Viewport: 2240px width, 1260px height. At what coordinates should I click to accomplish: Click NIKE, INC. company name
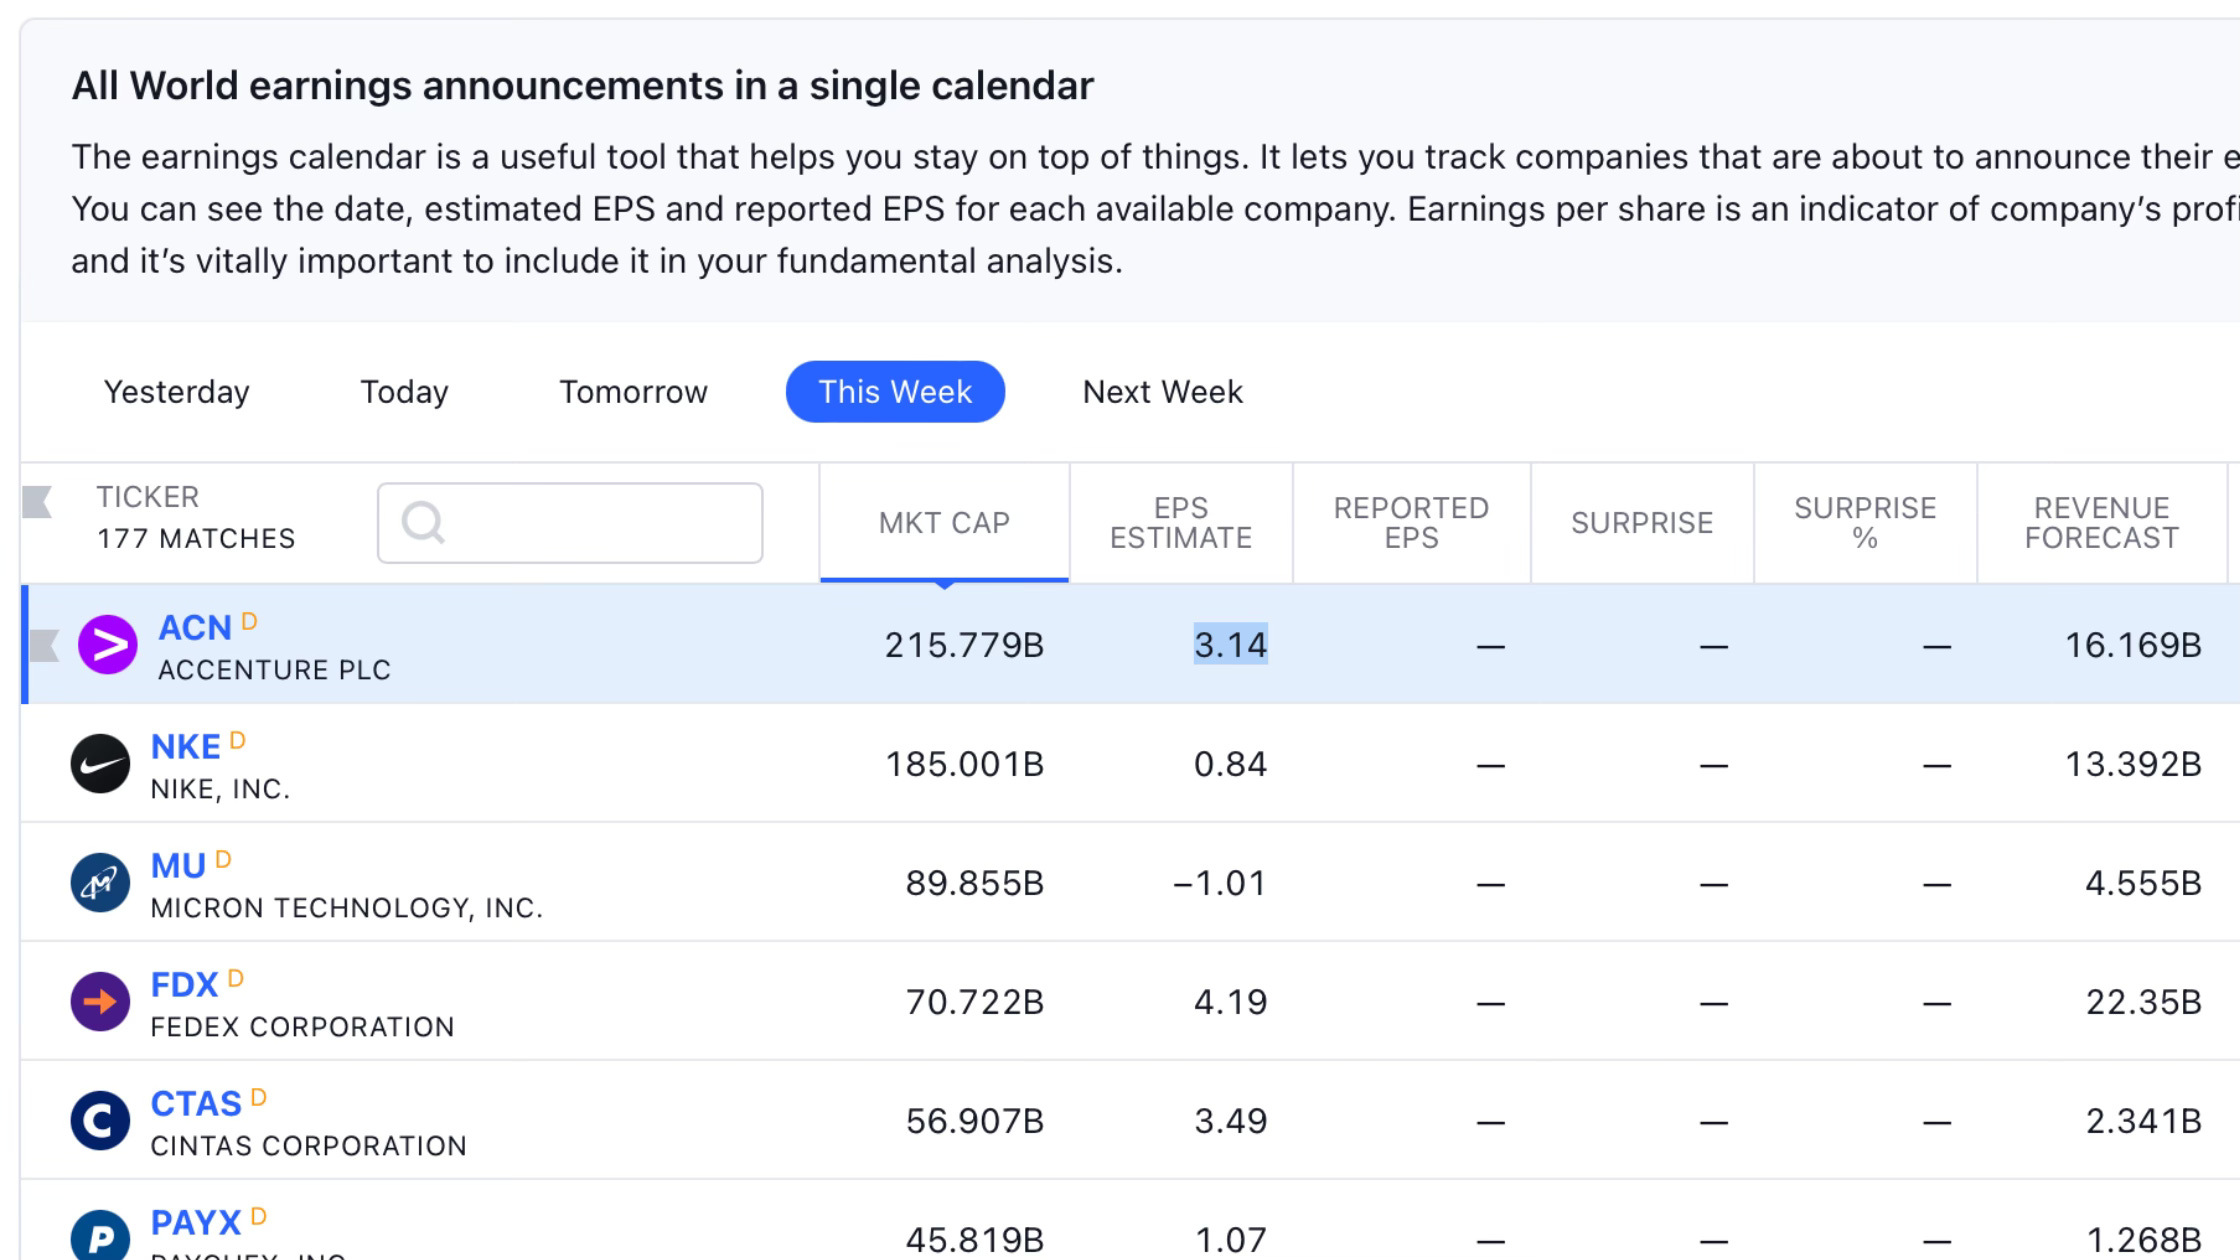[220, 789]
